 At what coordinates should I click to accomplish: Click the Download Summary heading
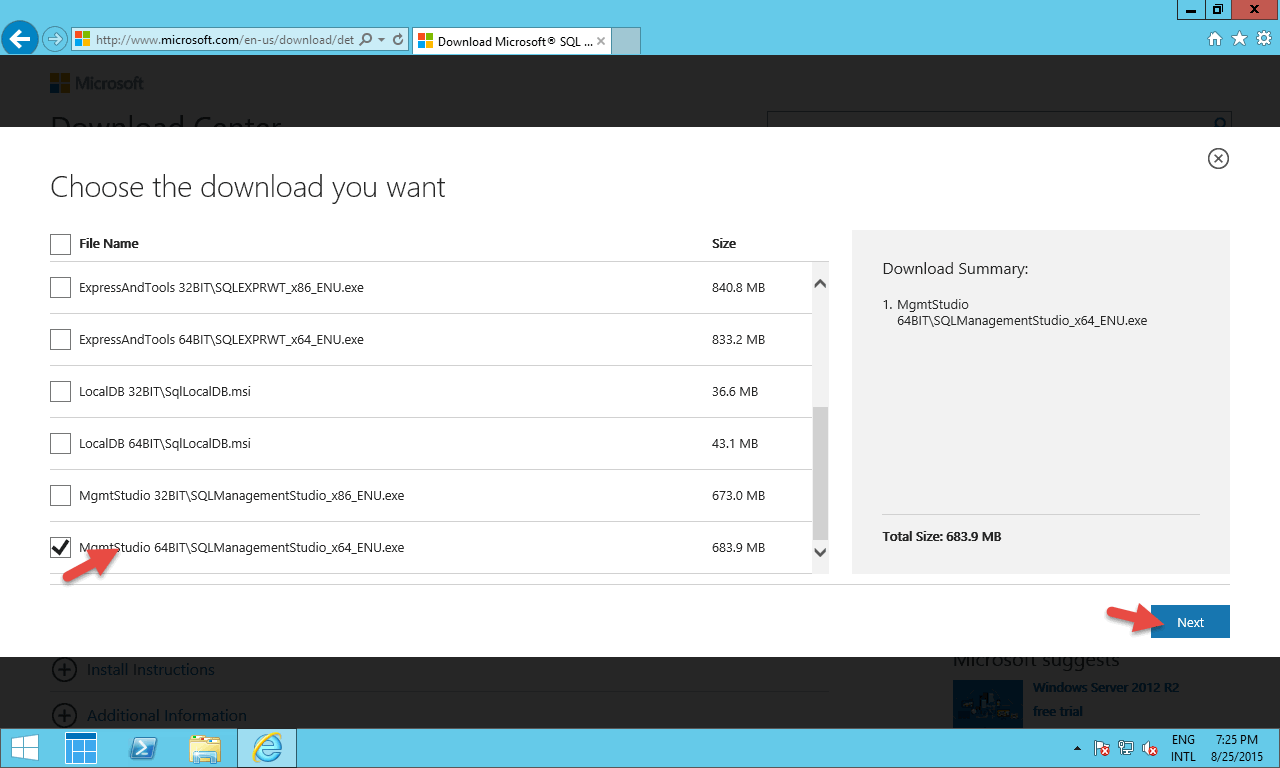(955, 270)
